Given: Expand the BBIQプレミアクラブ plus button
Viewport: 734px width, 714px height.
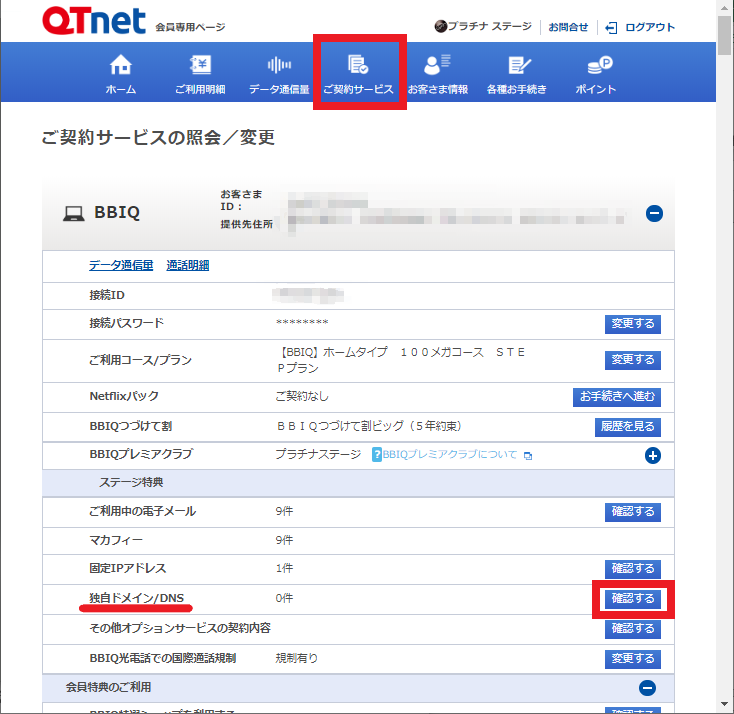Looking at the screenshot, I should pyautogui.click(x=653, y=456).
